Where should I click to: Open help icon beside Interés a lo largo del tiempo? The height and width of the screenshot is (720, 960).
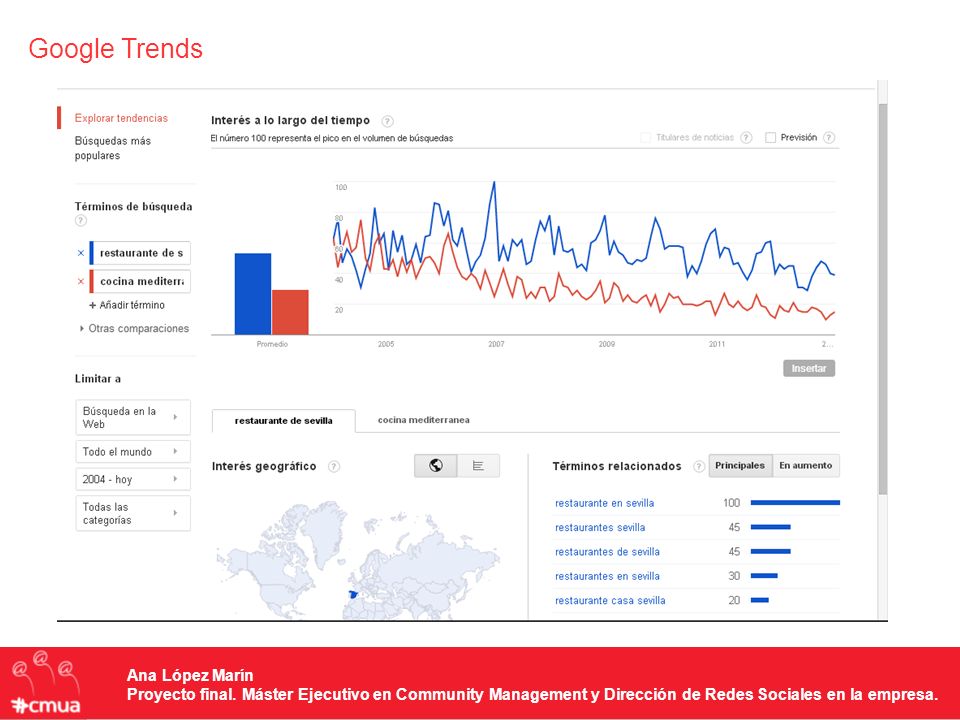[x=387, y=121]
